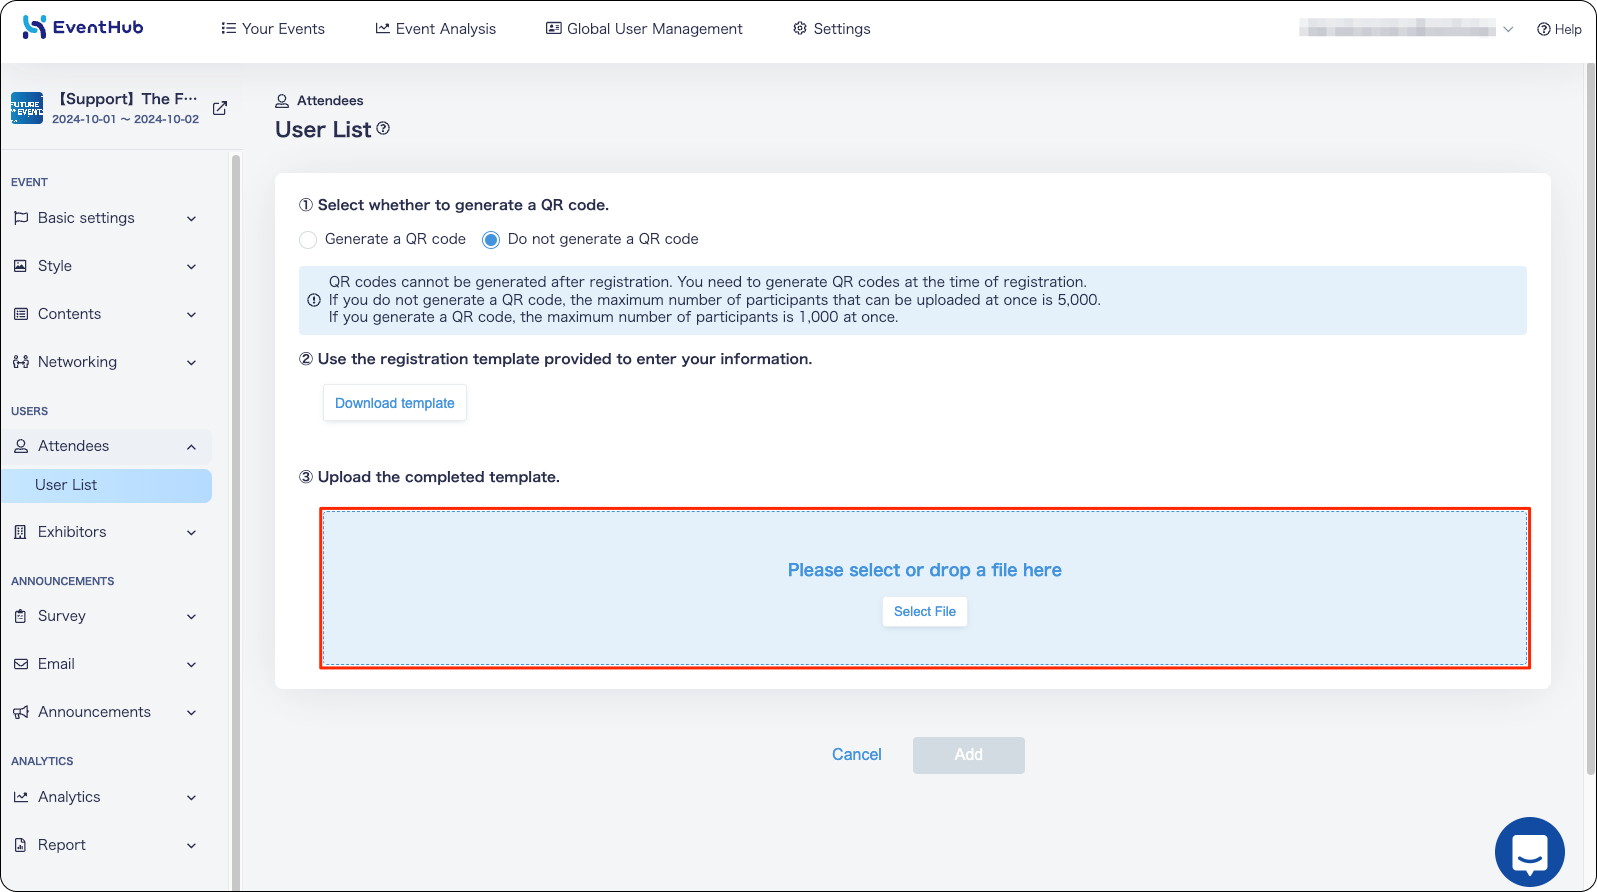Screen dimensions: 1597x892
Task: Expand the Basic settings section
Action: pos(106,218)
